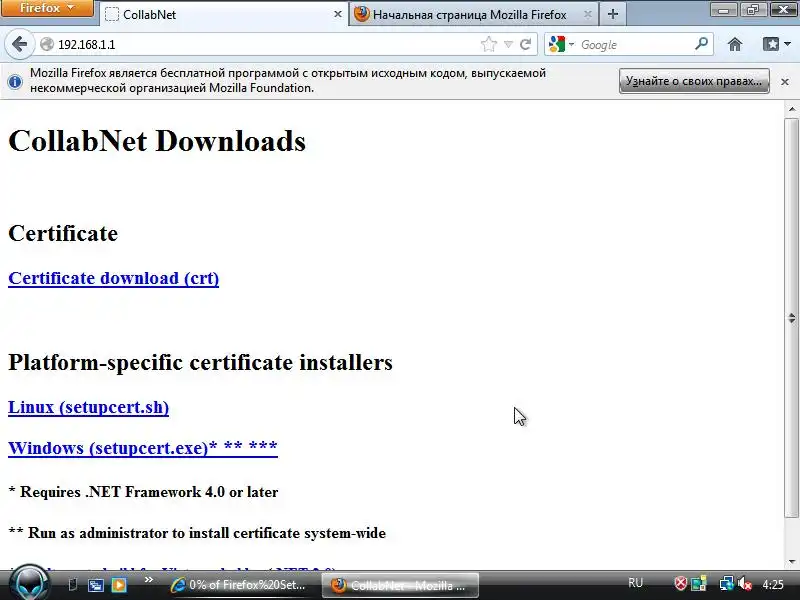Click the CollabNet Downloads heading
This screenshot has width=800, height=600.
coord(157,141)
